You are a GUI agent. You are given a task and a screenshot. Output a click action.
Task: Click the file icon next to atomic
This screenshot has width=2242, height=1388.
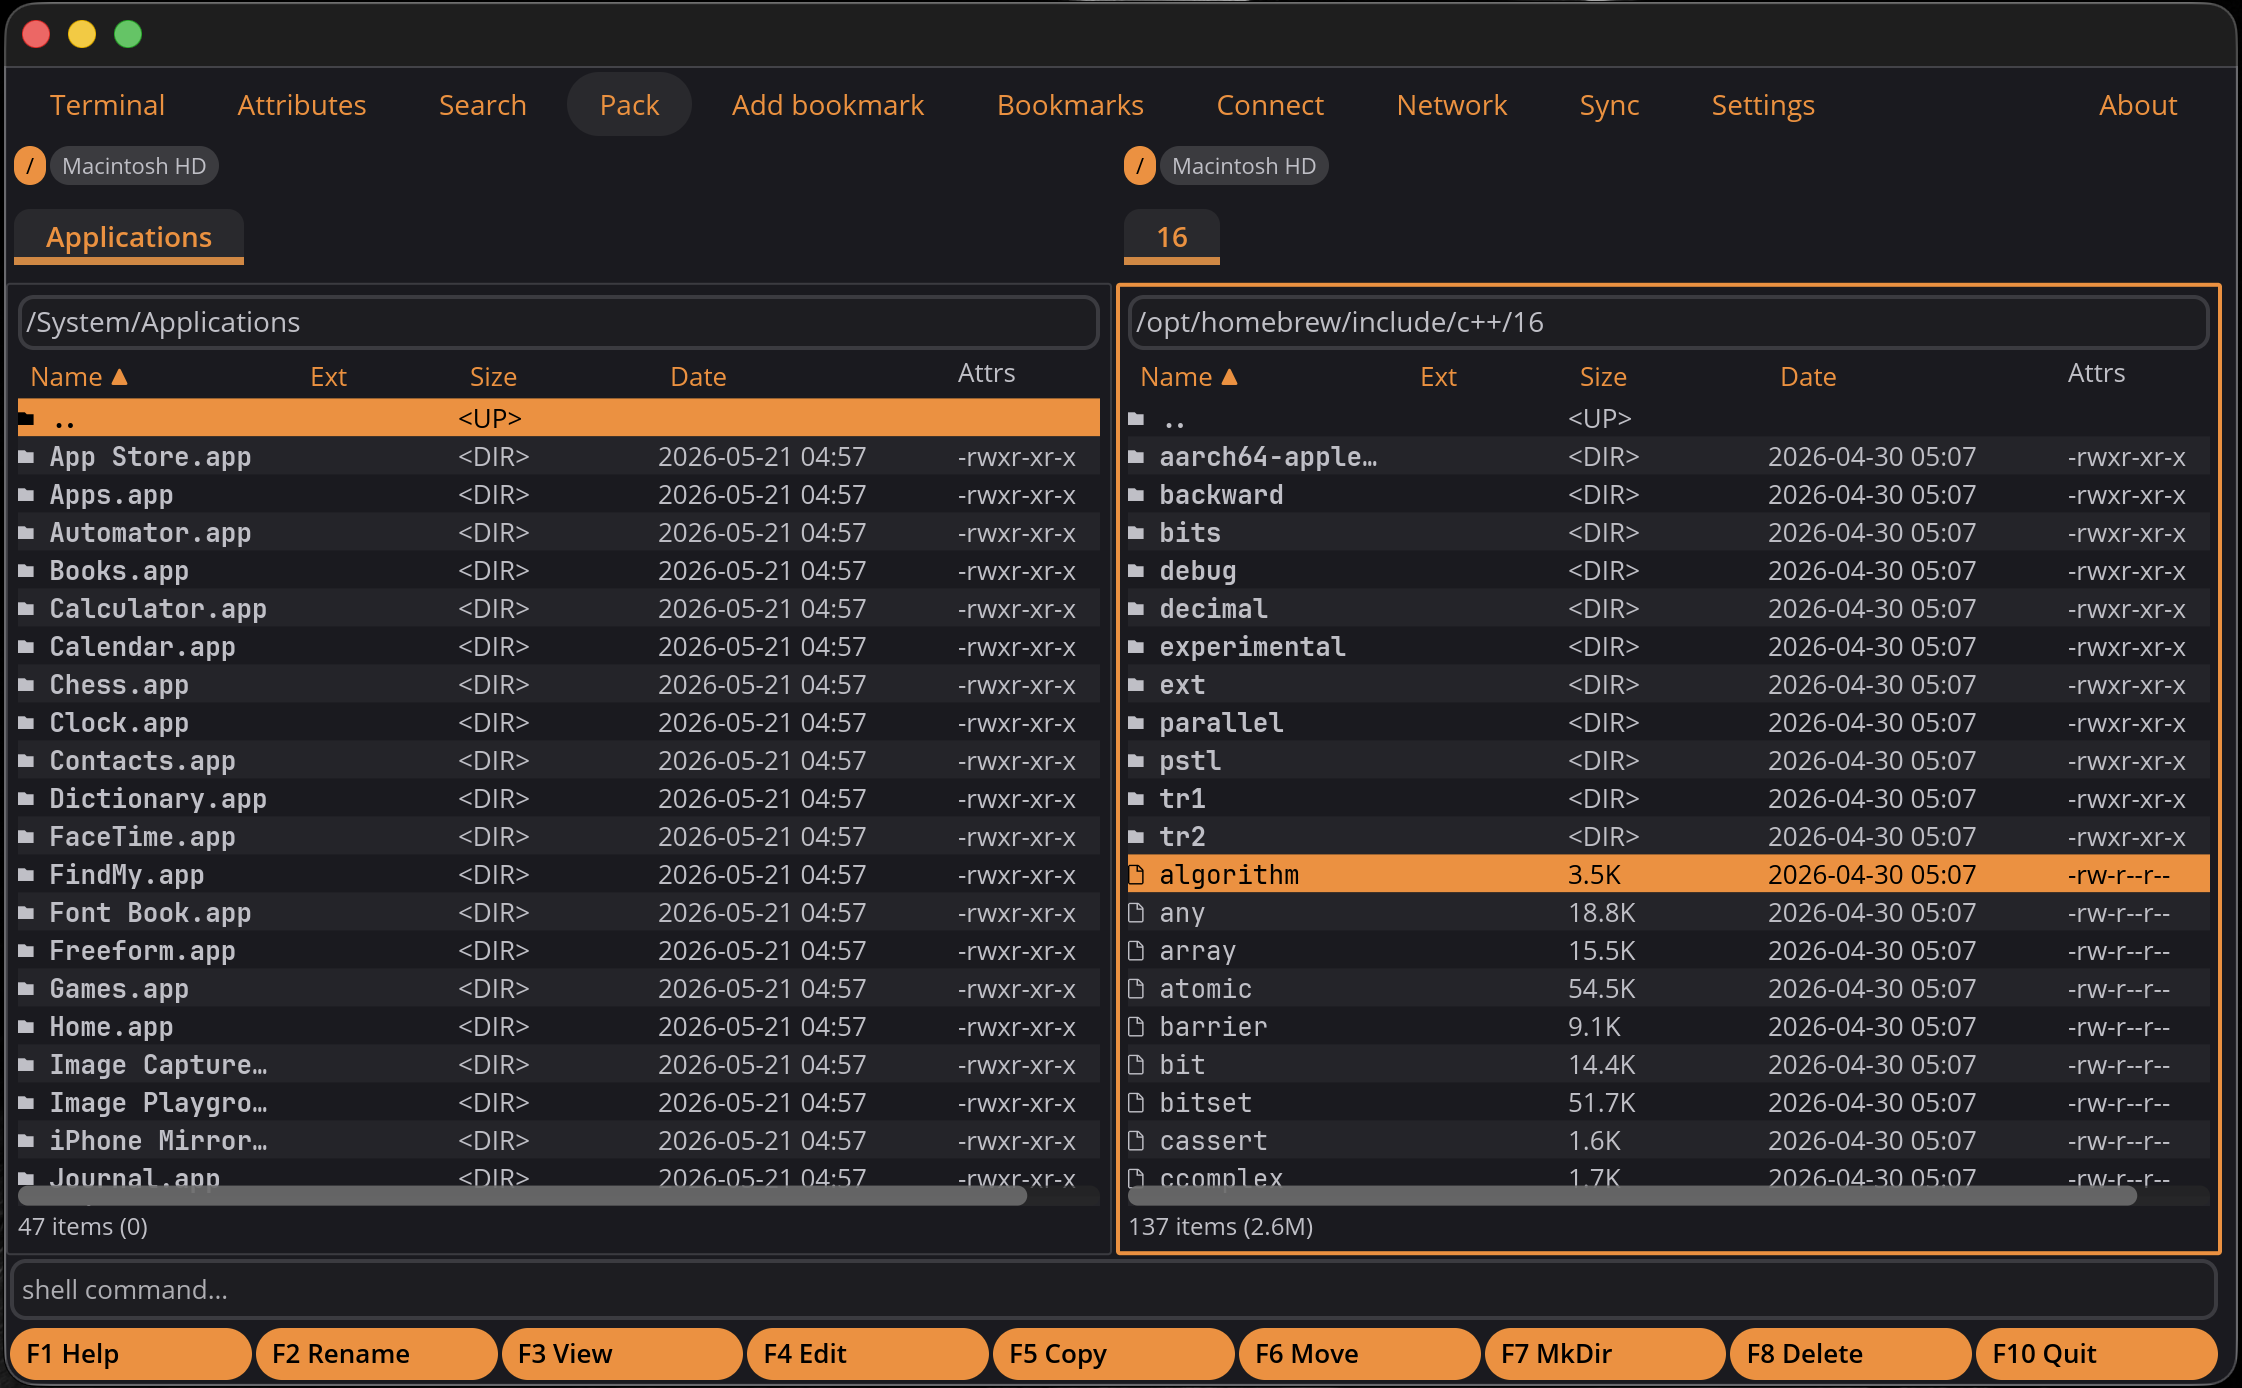click(x=1137, y=989)
